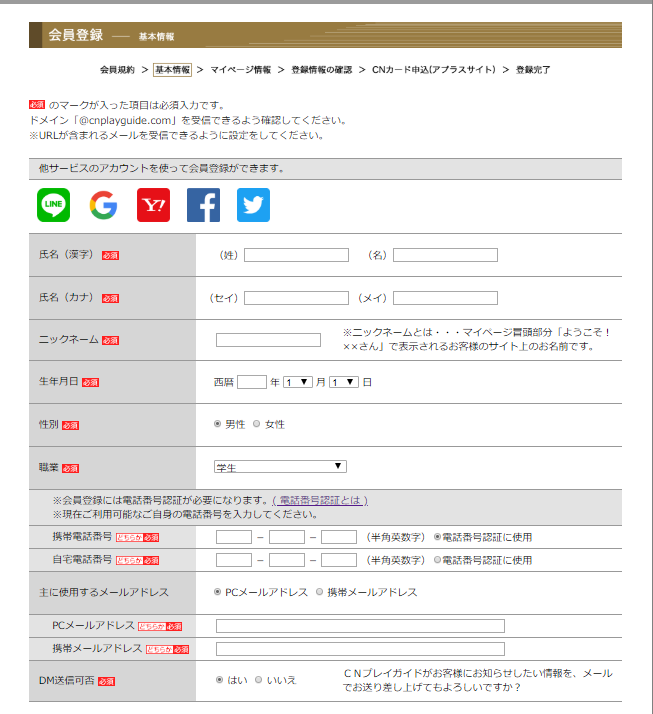The height and width of the screenshot is (714, 653).
Task: Register using the Google icon
Action: coord(103,205)
